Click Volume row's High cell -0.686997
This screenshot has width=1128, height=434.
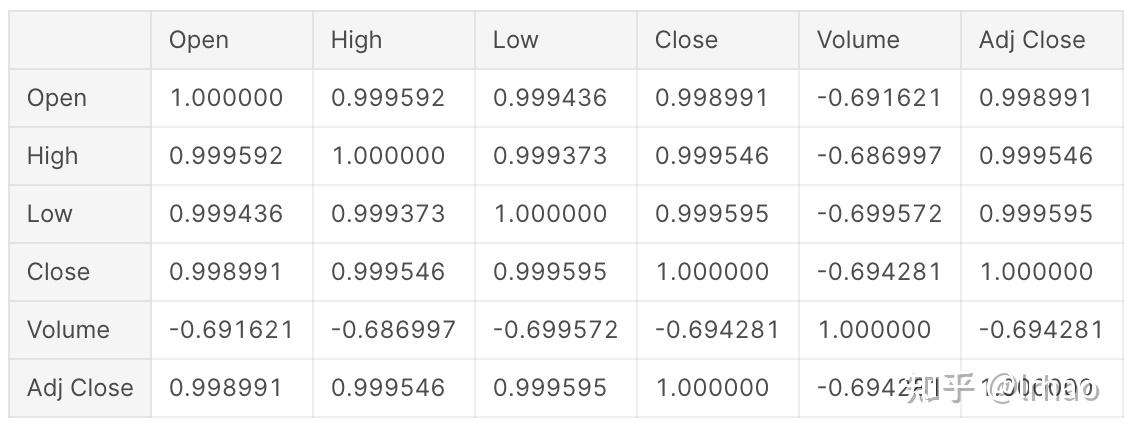pyautogui.click(x=393, y=330)
